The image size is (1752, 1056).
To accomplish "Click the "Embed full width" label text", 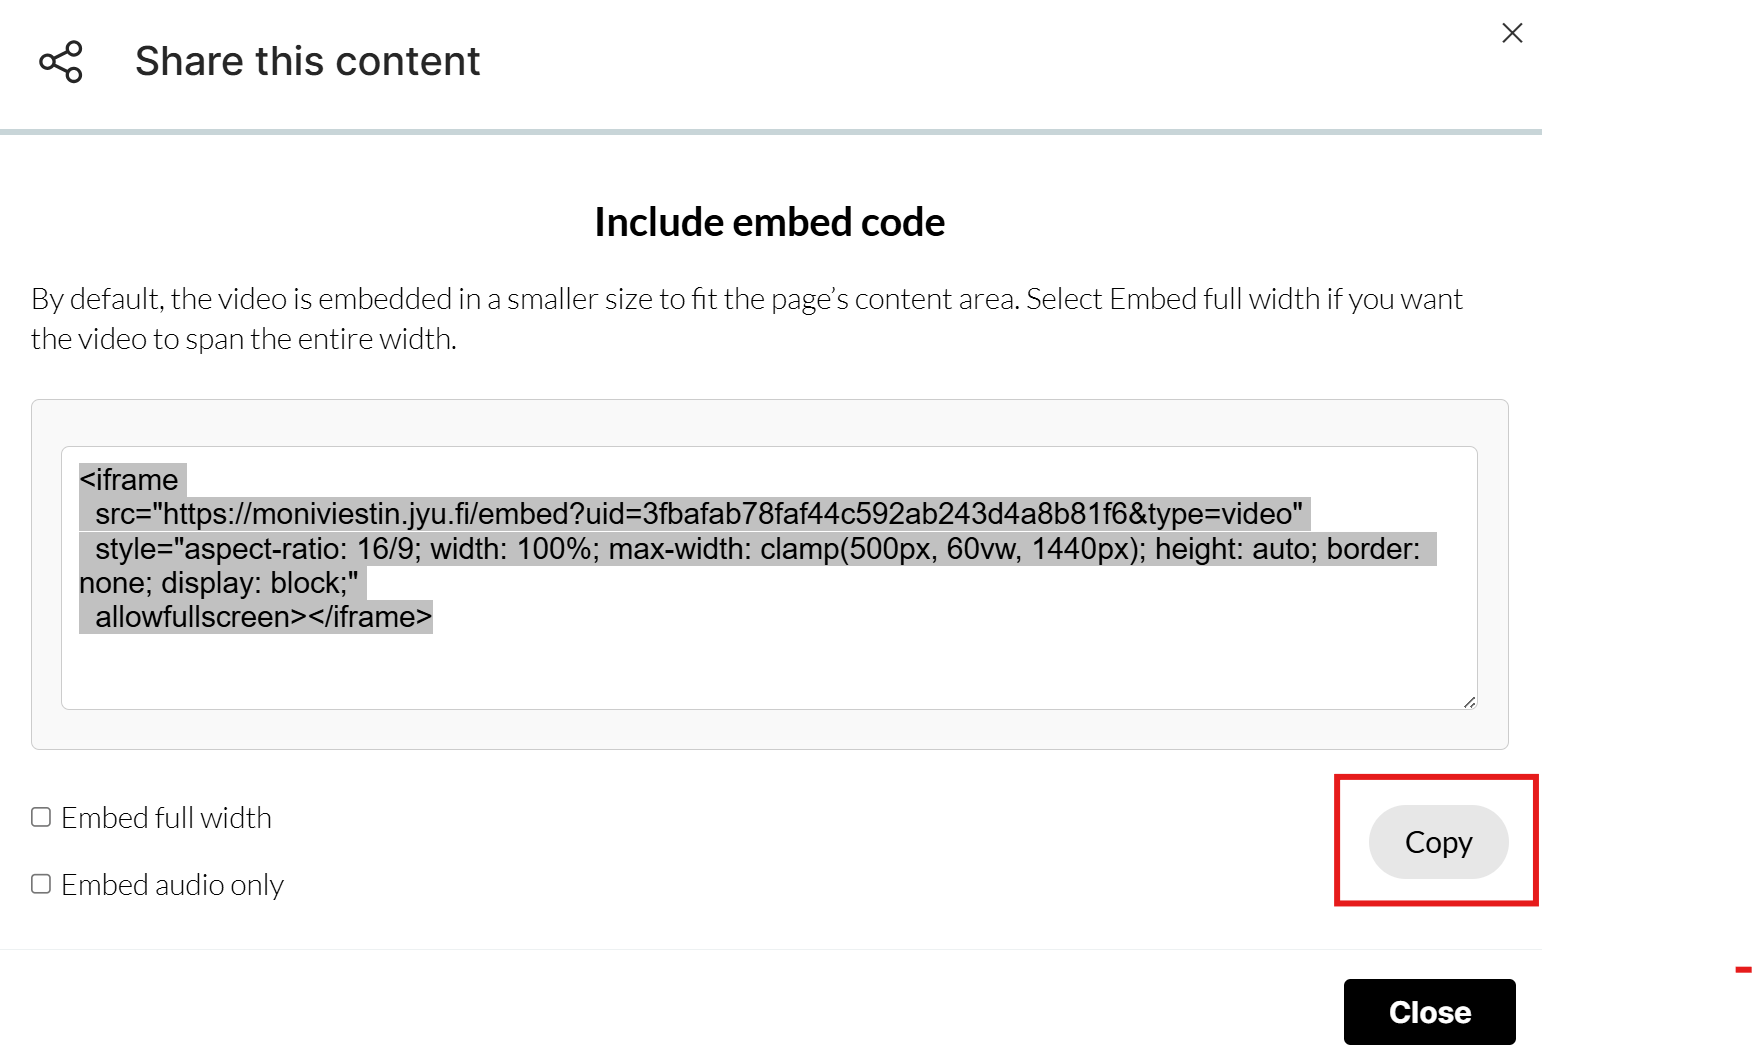I will (x=166, y=818).
